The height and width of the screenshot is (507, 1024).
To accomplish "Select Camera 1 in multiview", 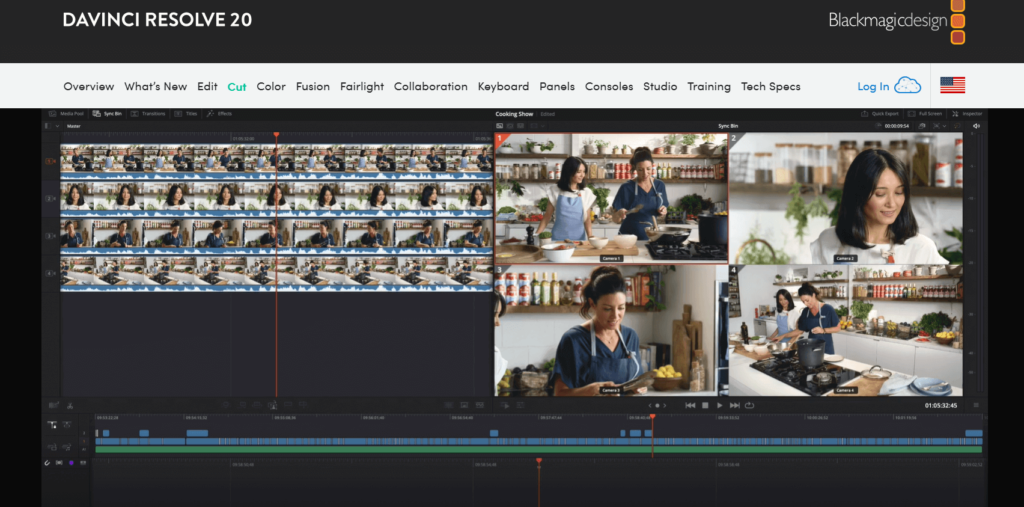I will pos(611,199).
